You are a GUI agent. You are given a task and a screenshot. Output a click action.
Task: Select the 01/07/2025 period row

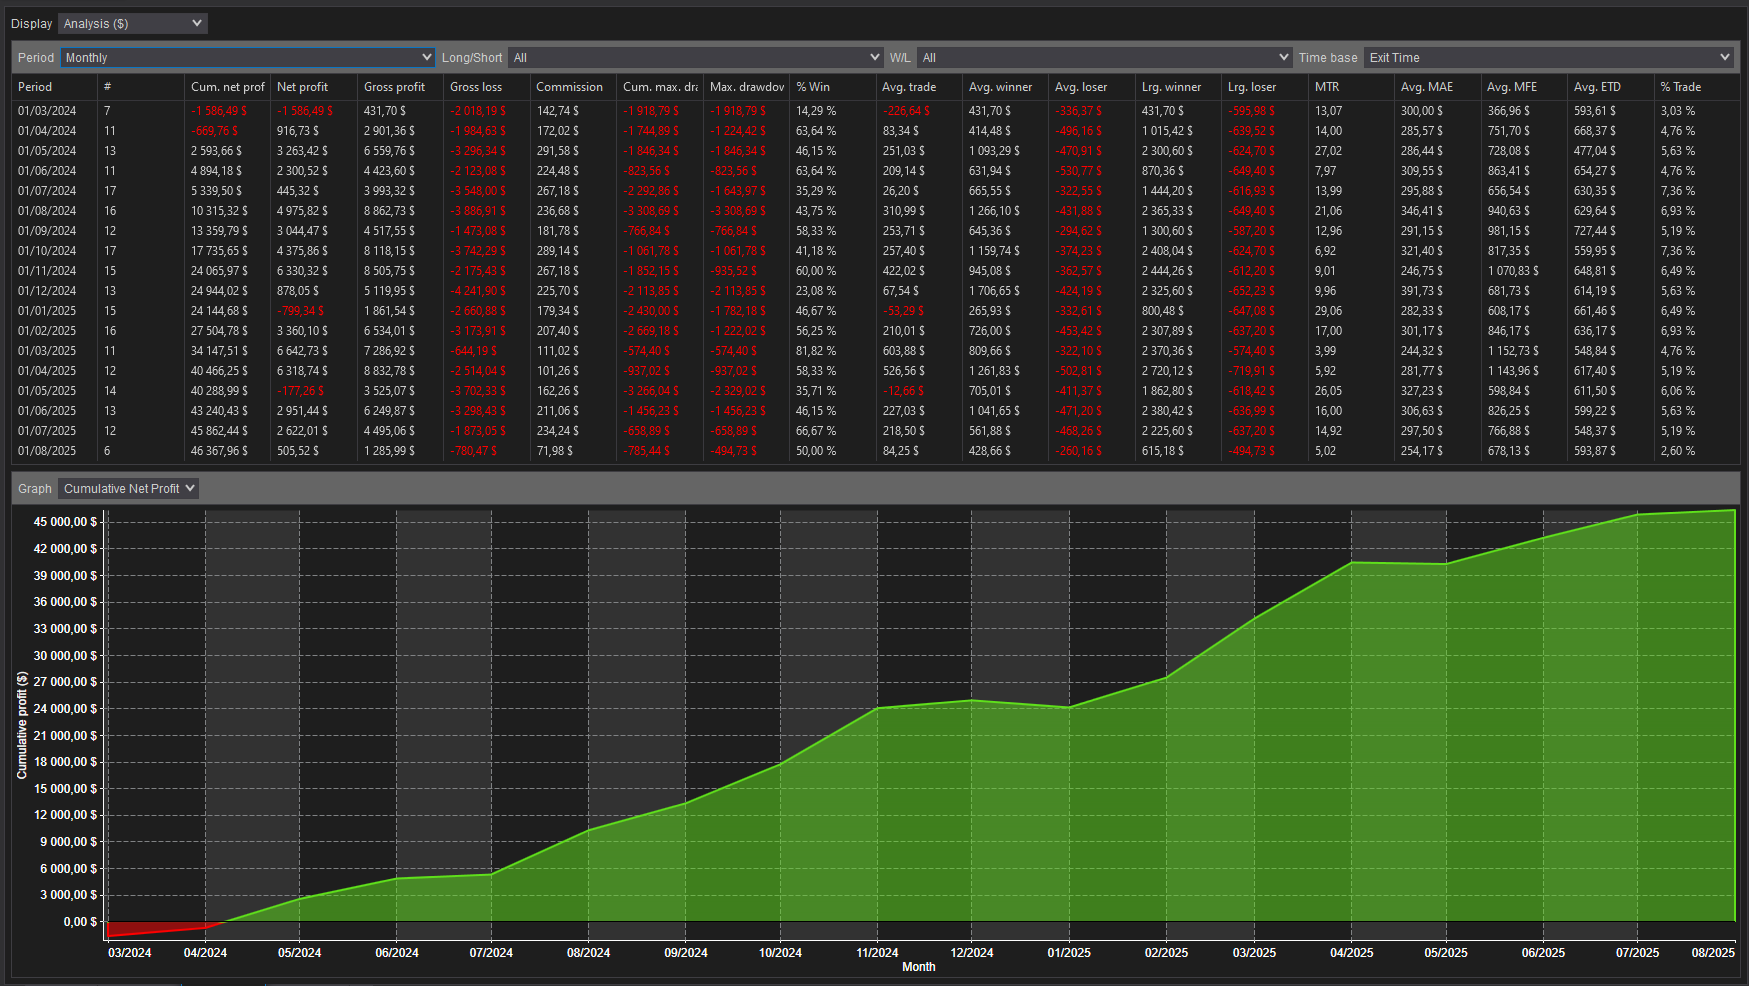coord(875,431)
